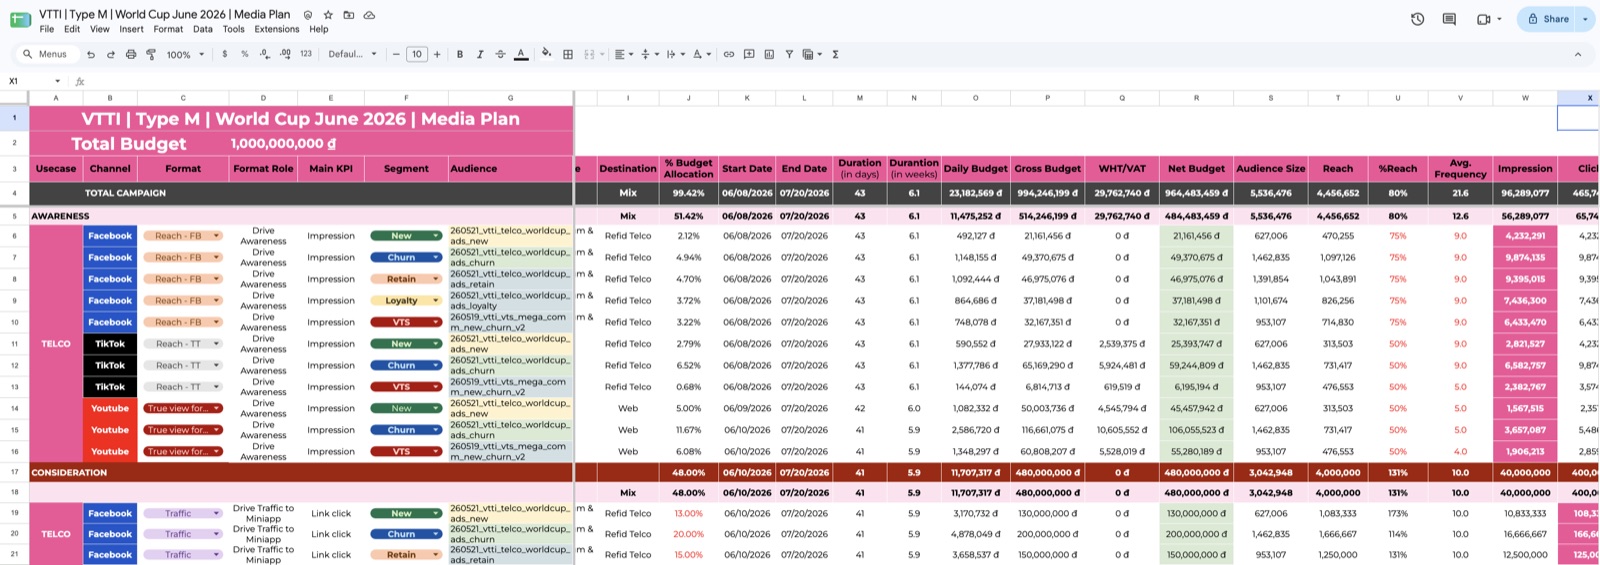This screenshot has height=565, width=1600.
Task: Open the comments panel
Action: (1449, 19)
